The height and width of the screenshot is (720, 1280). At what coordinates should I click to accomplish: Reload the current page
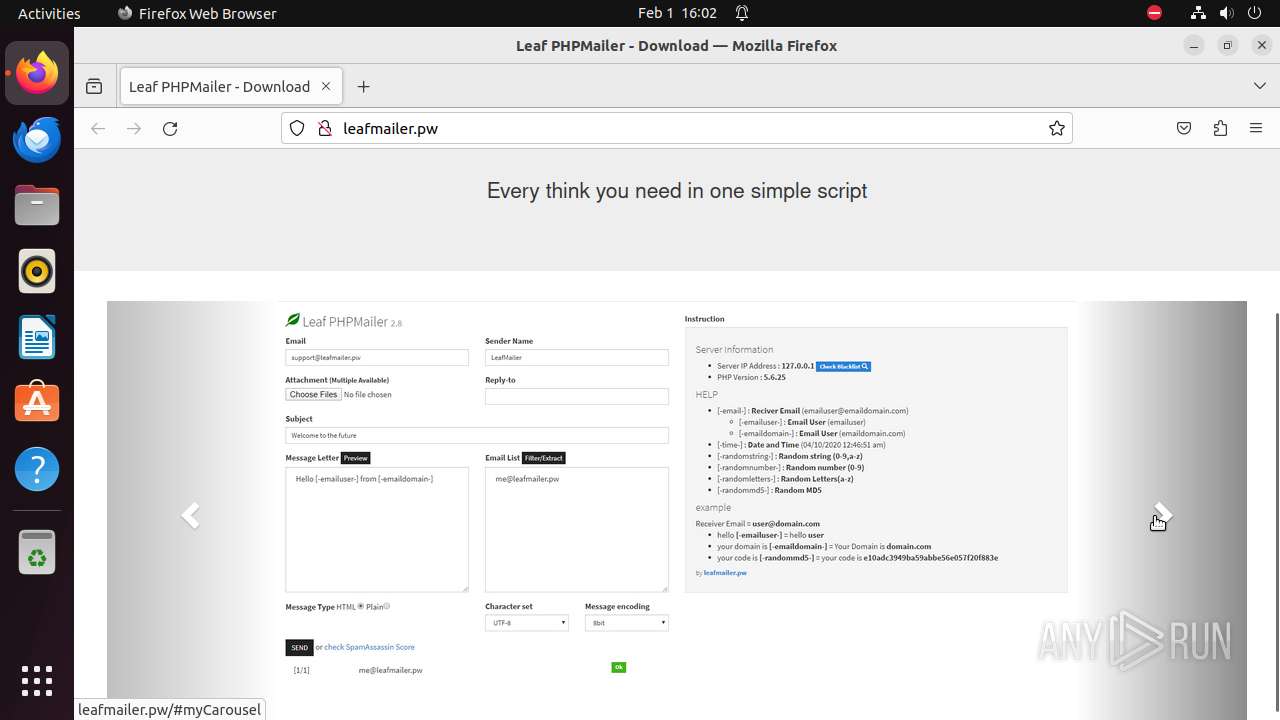[170, 128]
